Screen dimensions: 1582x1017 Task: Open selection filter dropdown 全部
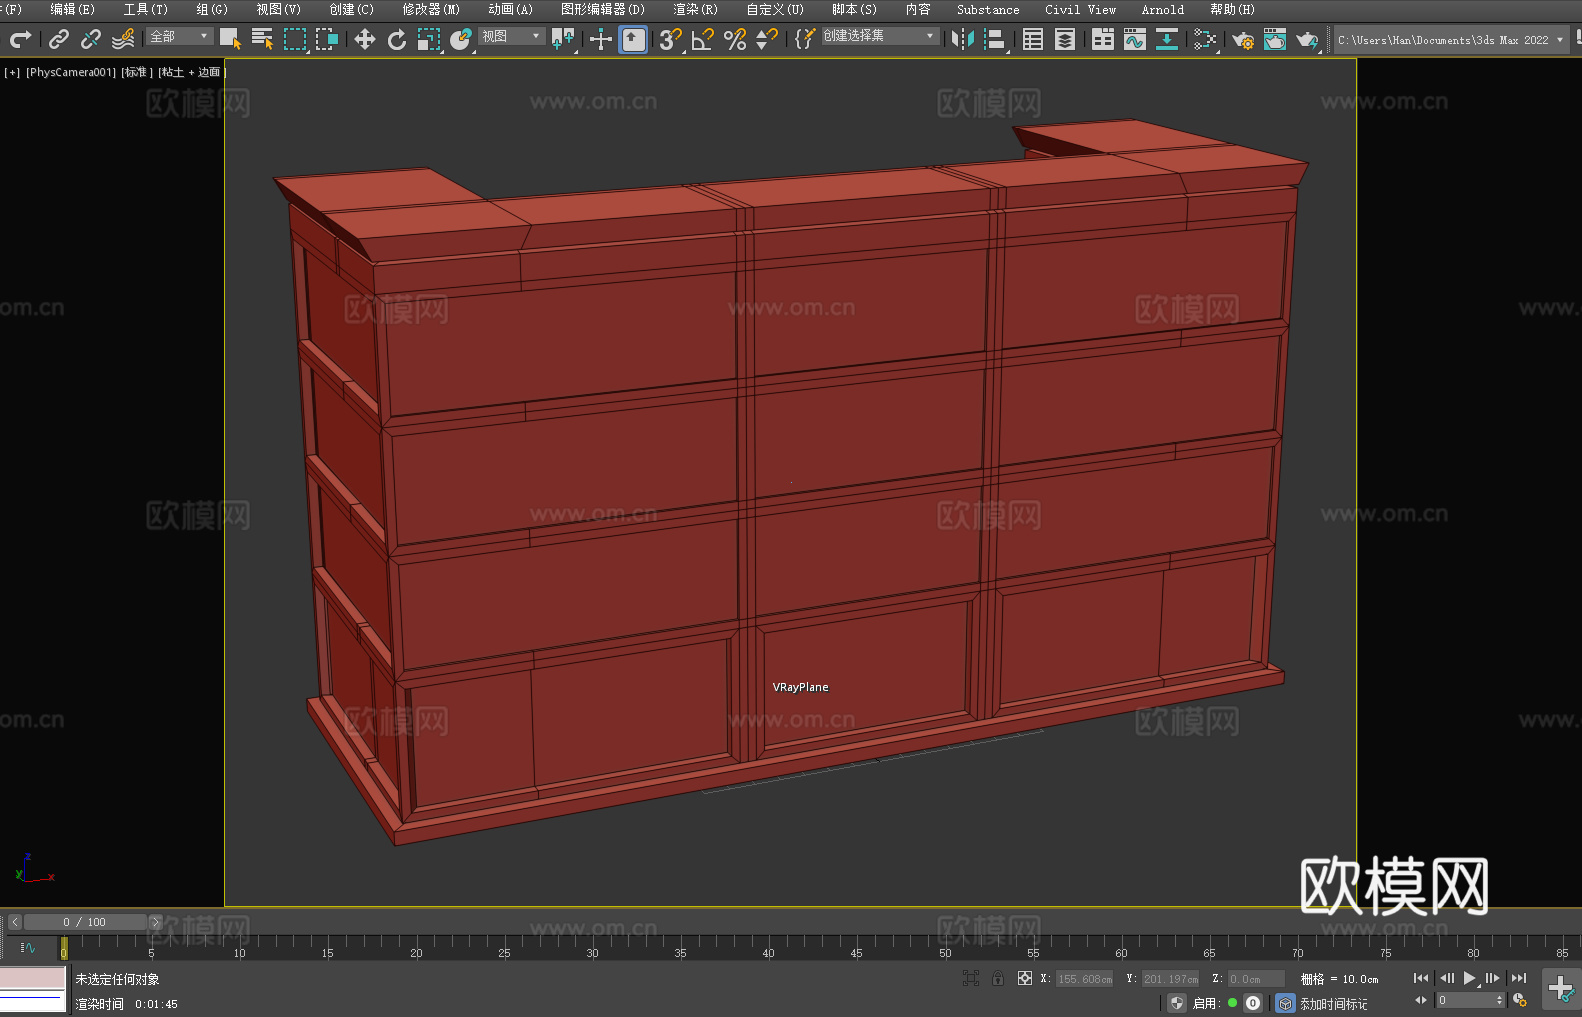180,36
